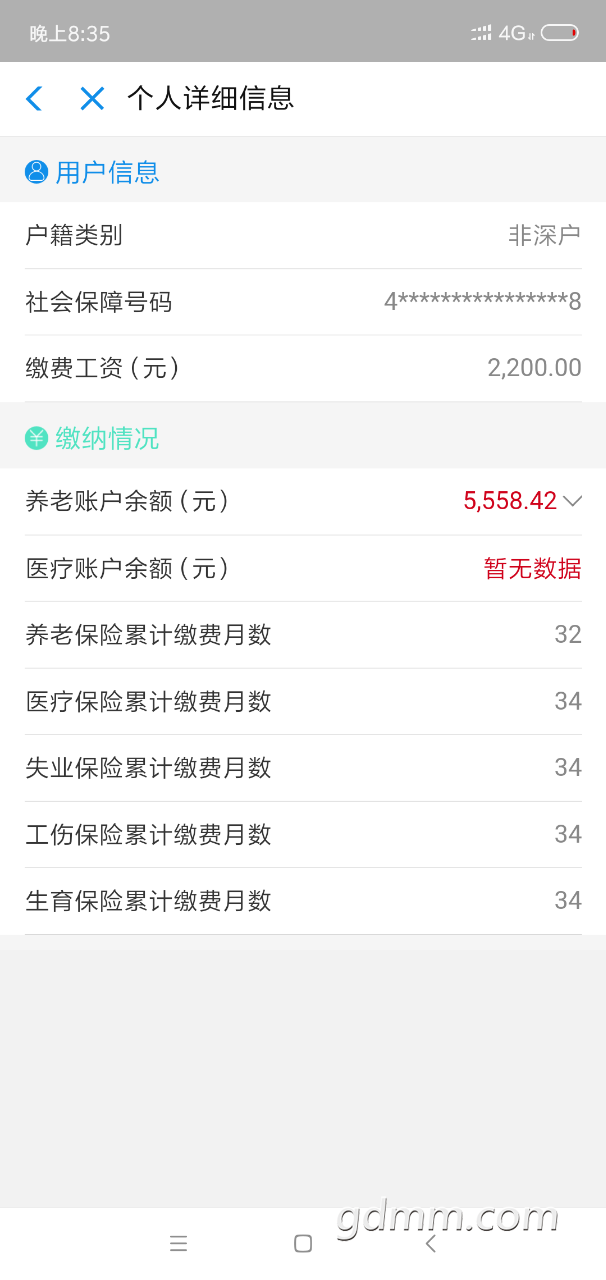Select the 失业保险累计缴费月数 row
606x1280 pixels.
point(303,768)
